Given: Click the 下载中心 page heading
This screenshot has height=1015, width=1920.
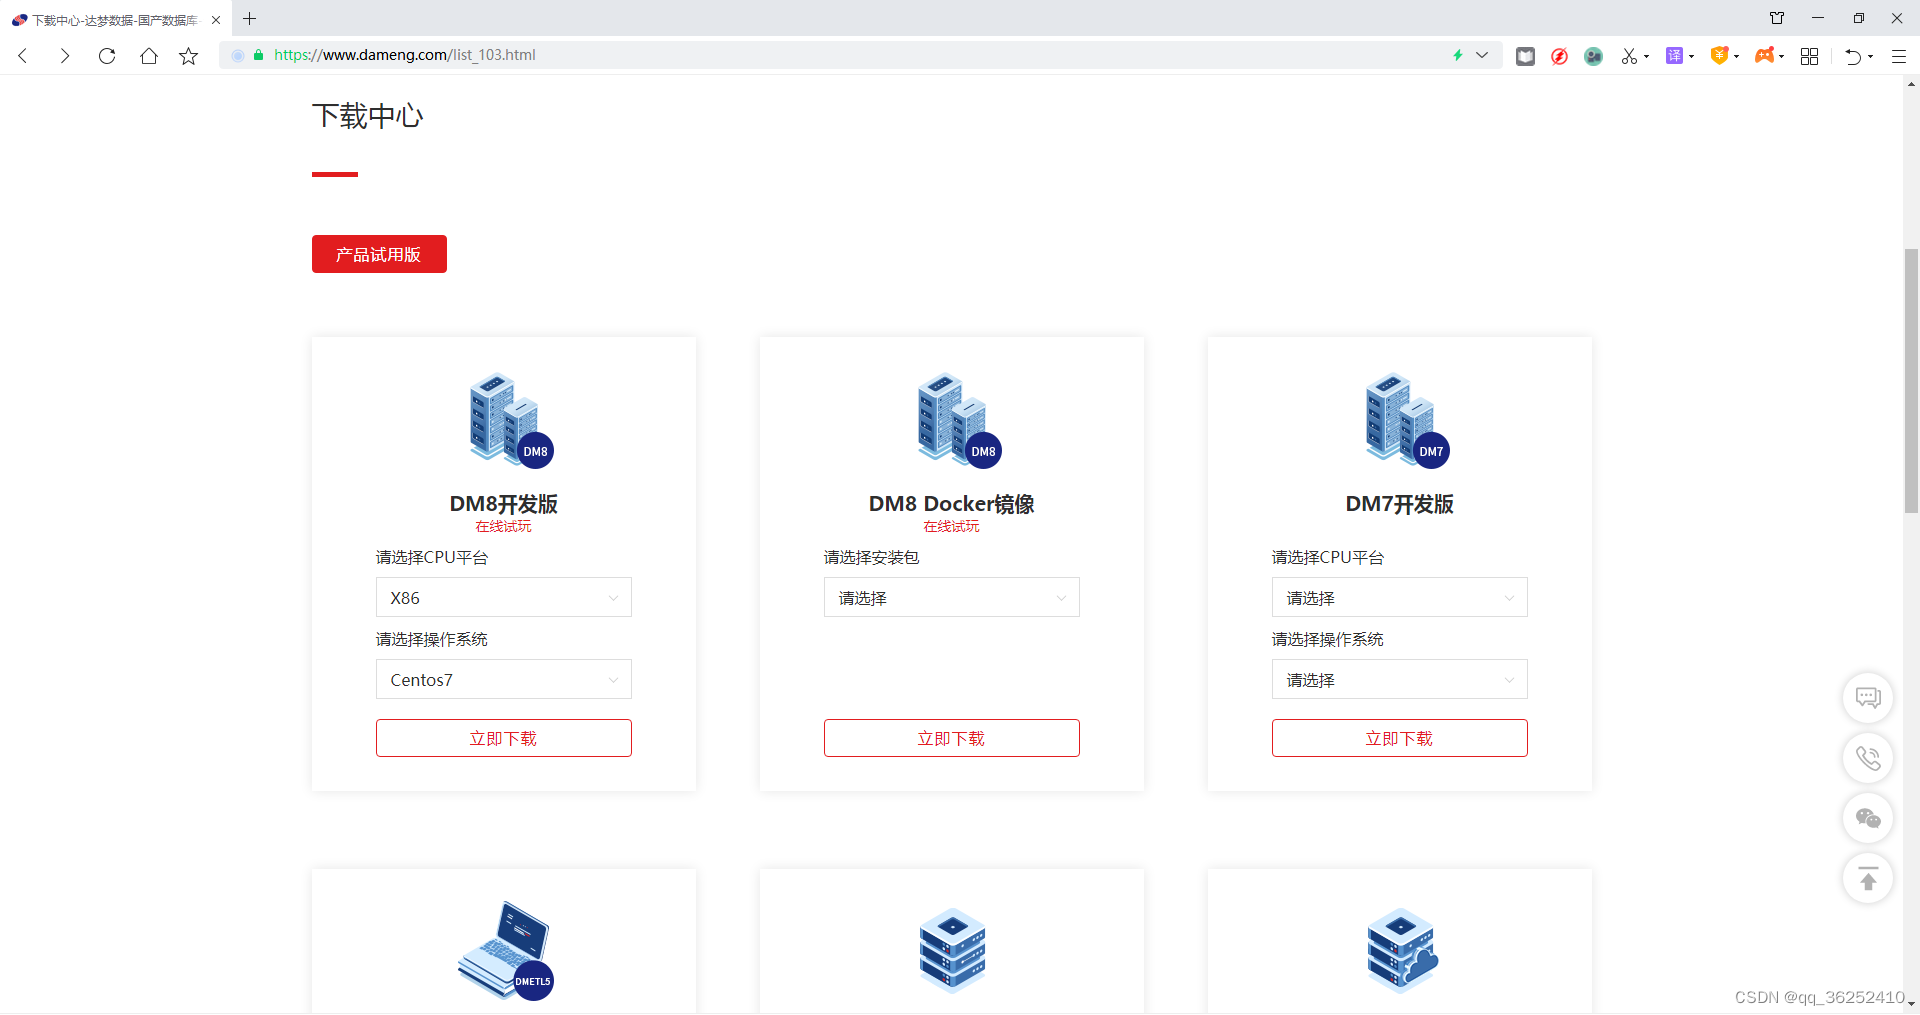Looking at the screenshot, I should pyautogui.click(x=368, y=116).
